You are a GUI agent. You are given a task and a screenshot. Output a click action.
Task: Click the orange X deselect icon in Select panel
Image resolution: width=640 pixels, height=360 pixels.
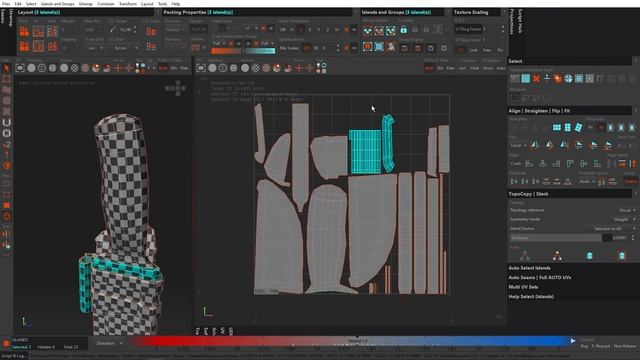click(536, 78)
